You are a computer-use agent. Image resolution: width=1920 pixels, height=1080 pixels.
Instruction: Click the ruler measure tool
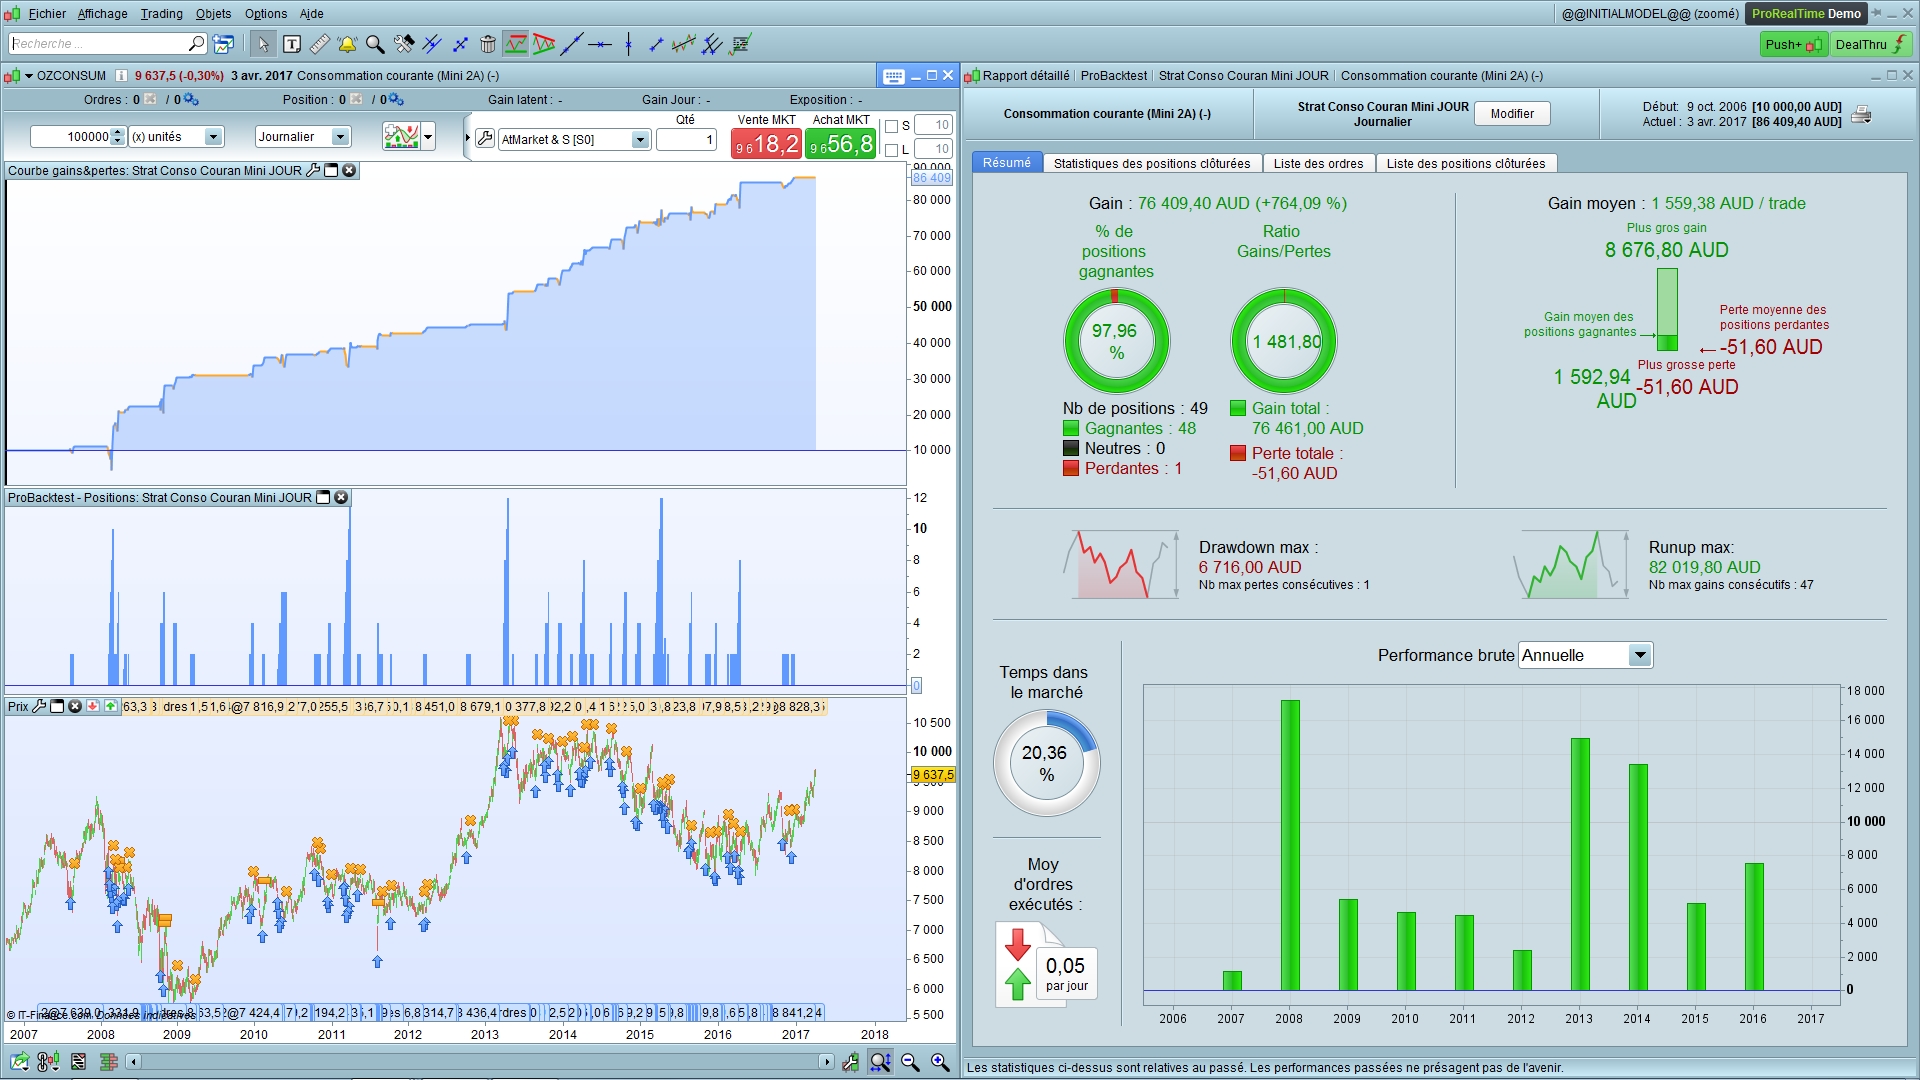320,44
